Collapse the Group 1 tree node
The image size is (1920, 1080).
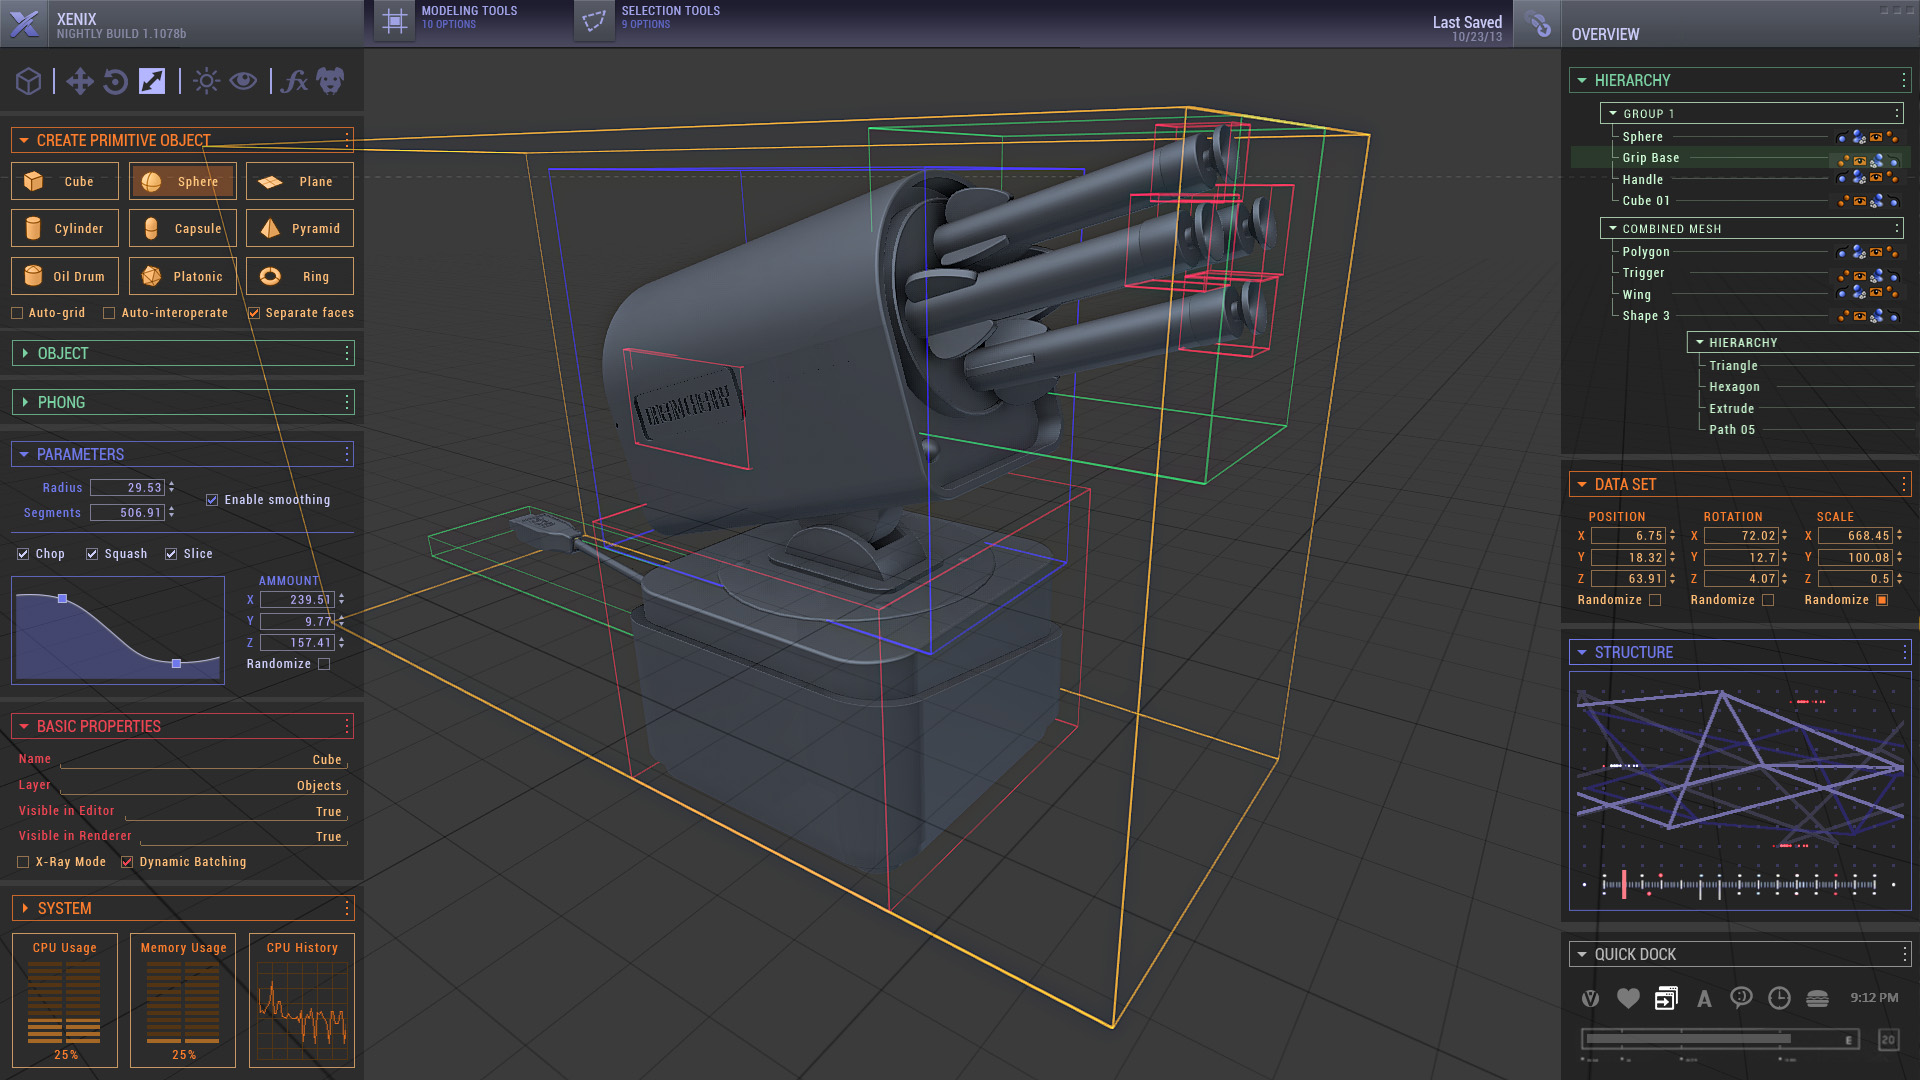(x=1613, y=114)
